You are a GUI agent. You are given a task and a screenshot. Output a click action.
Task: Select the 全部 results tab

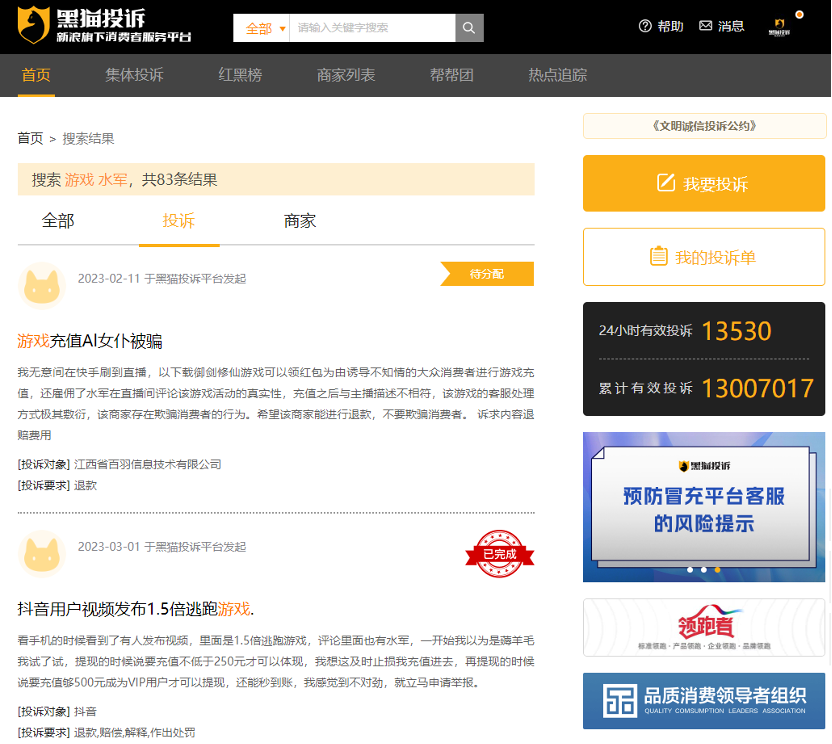(x=58, y=221)
